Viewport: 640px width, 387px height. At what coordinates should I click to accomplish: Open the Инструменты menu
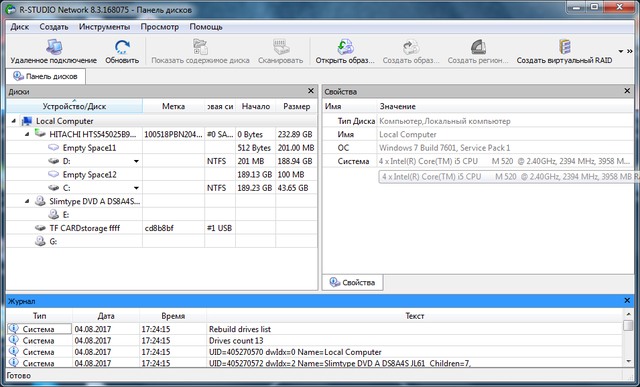tap(104, 27)
